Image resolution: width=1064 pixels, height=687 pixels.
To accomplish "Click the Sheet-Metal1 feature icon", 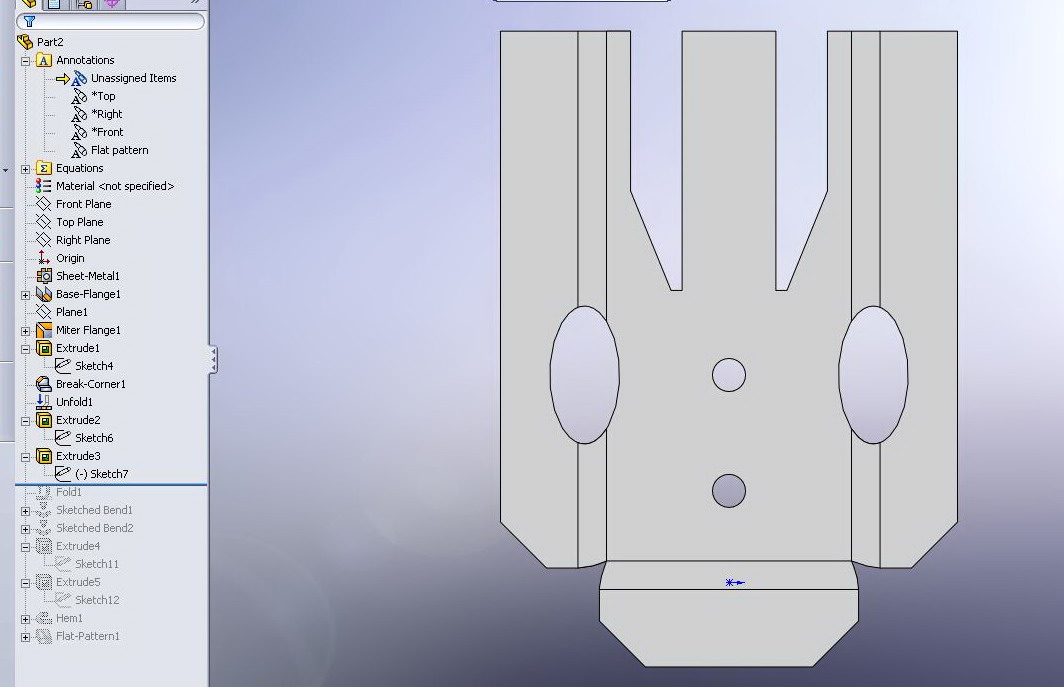I will 43,276.
